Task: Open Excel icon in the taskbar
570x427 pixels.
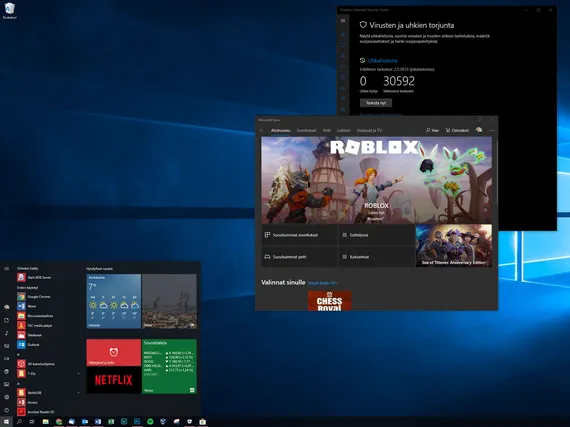Action: tap(111, 422)
